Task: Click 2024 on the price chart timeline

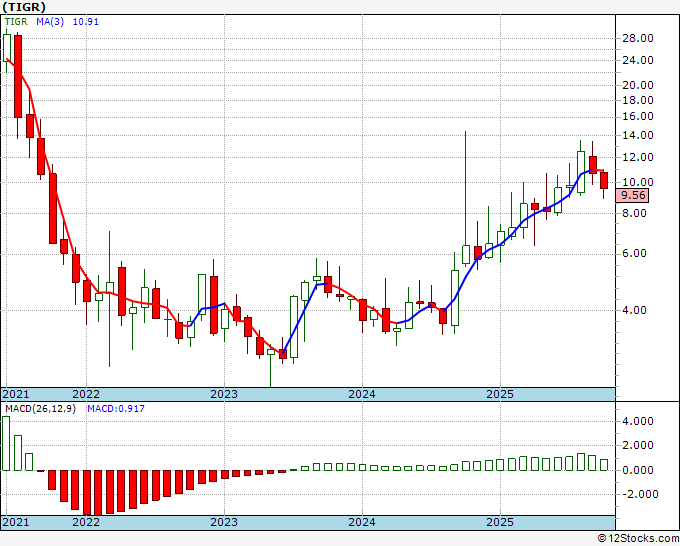Action: 362,394
